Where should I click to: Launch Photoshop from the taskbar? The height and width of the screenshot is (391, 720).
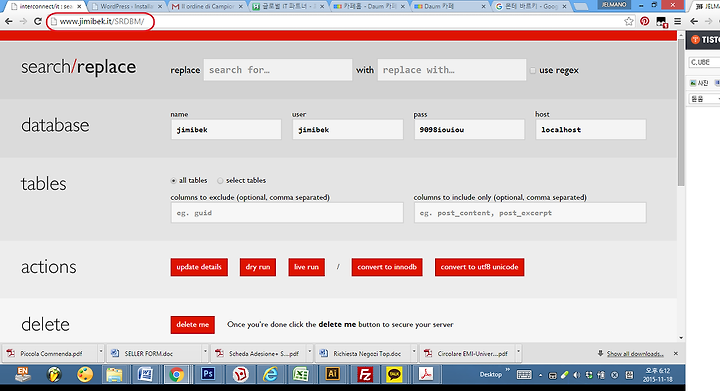coord(208,374)
